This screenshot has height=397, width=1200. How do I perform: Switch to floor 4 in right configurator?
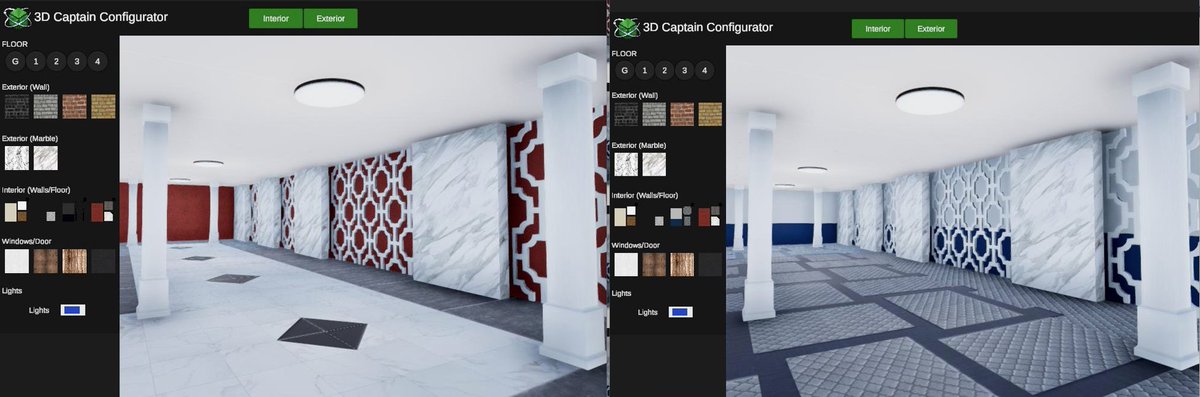704,70
